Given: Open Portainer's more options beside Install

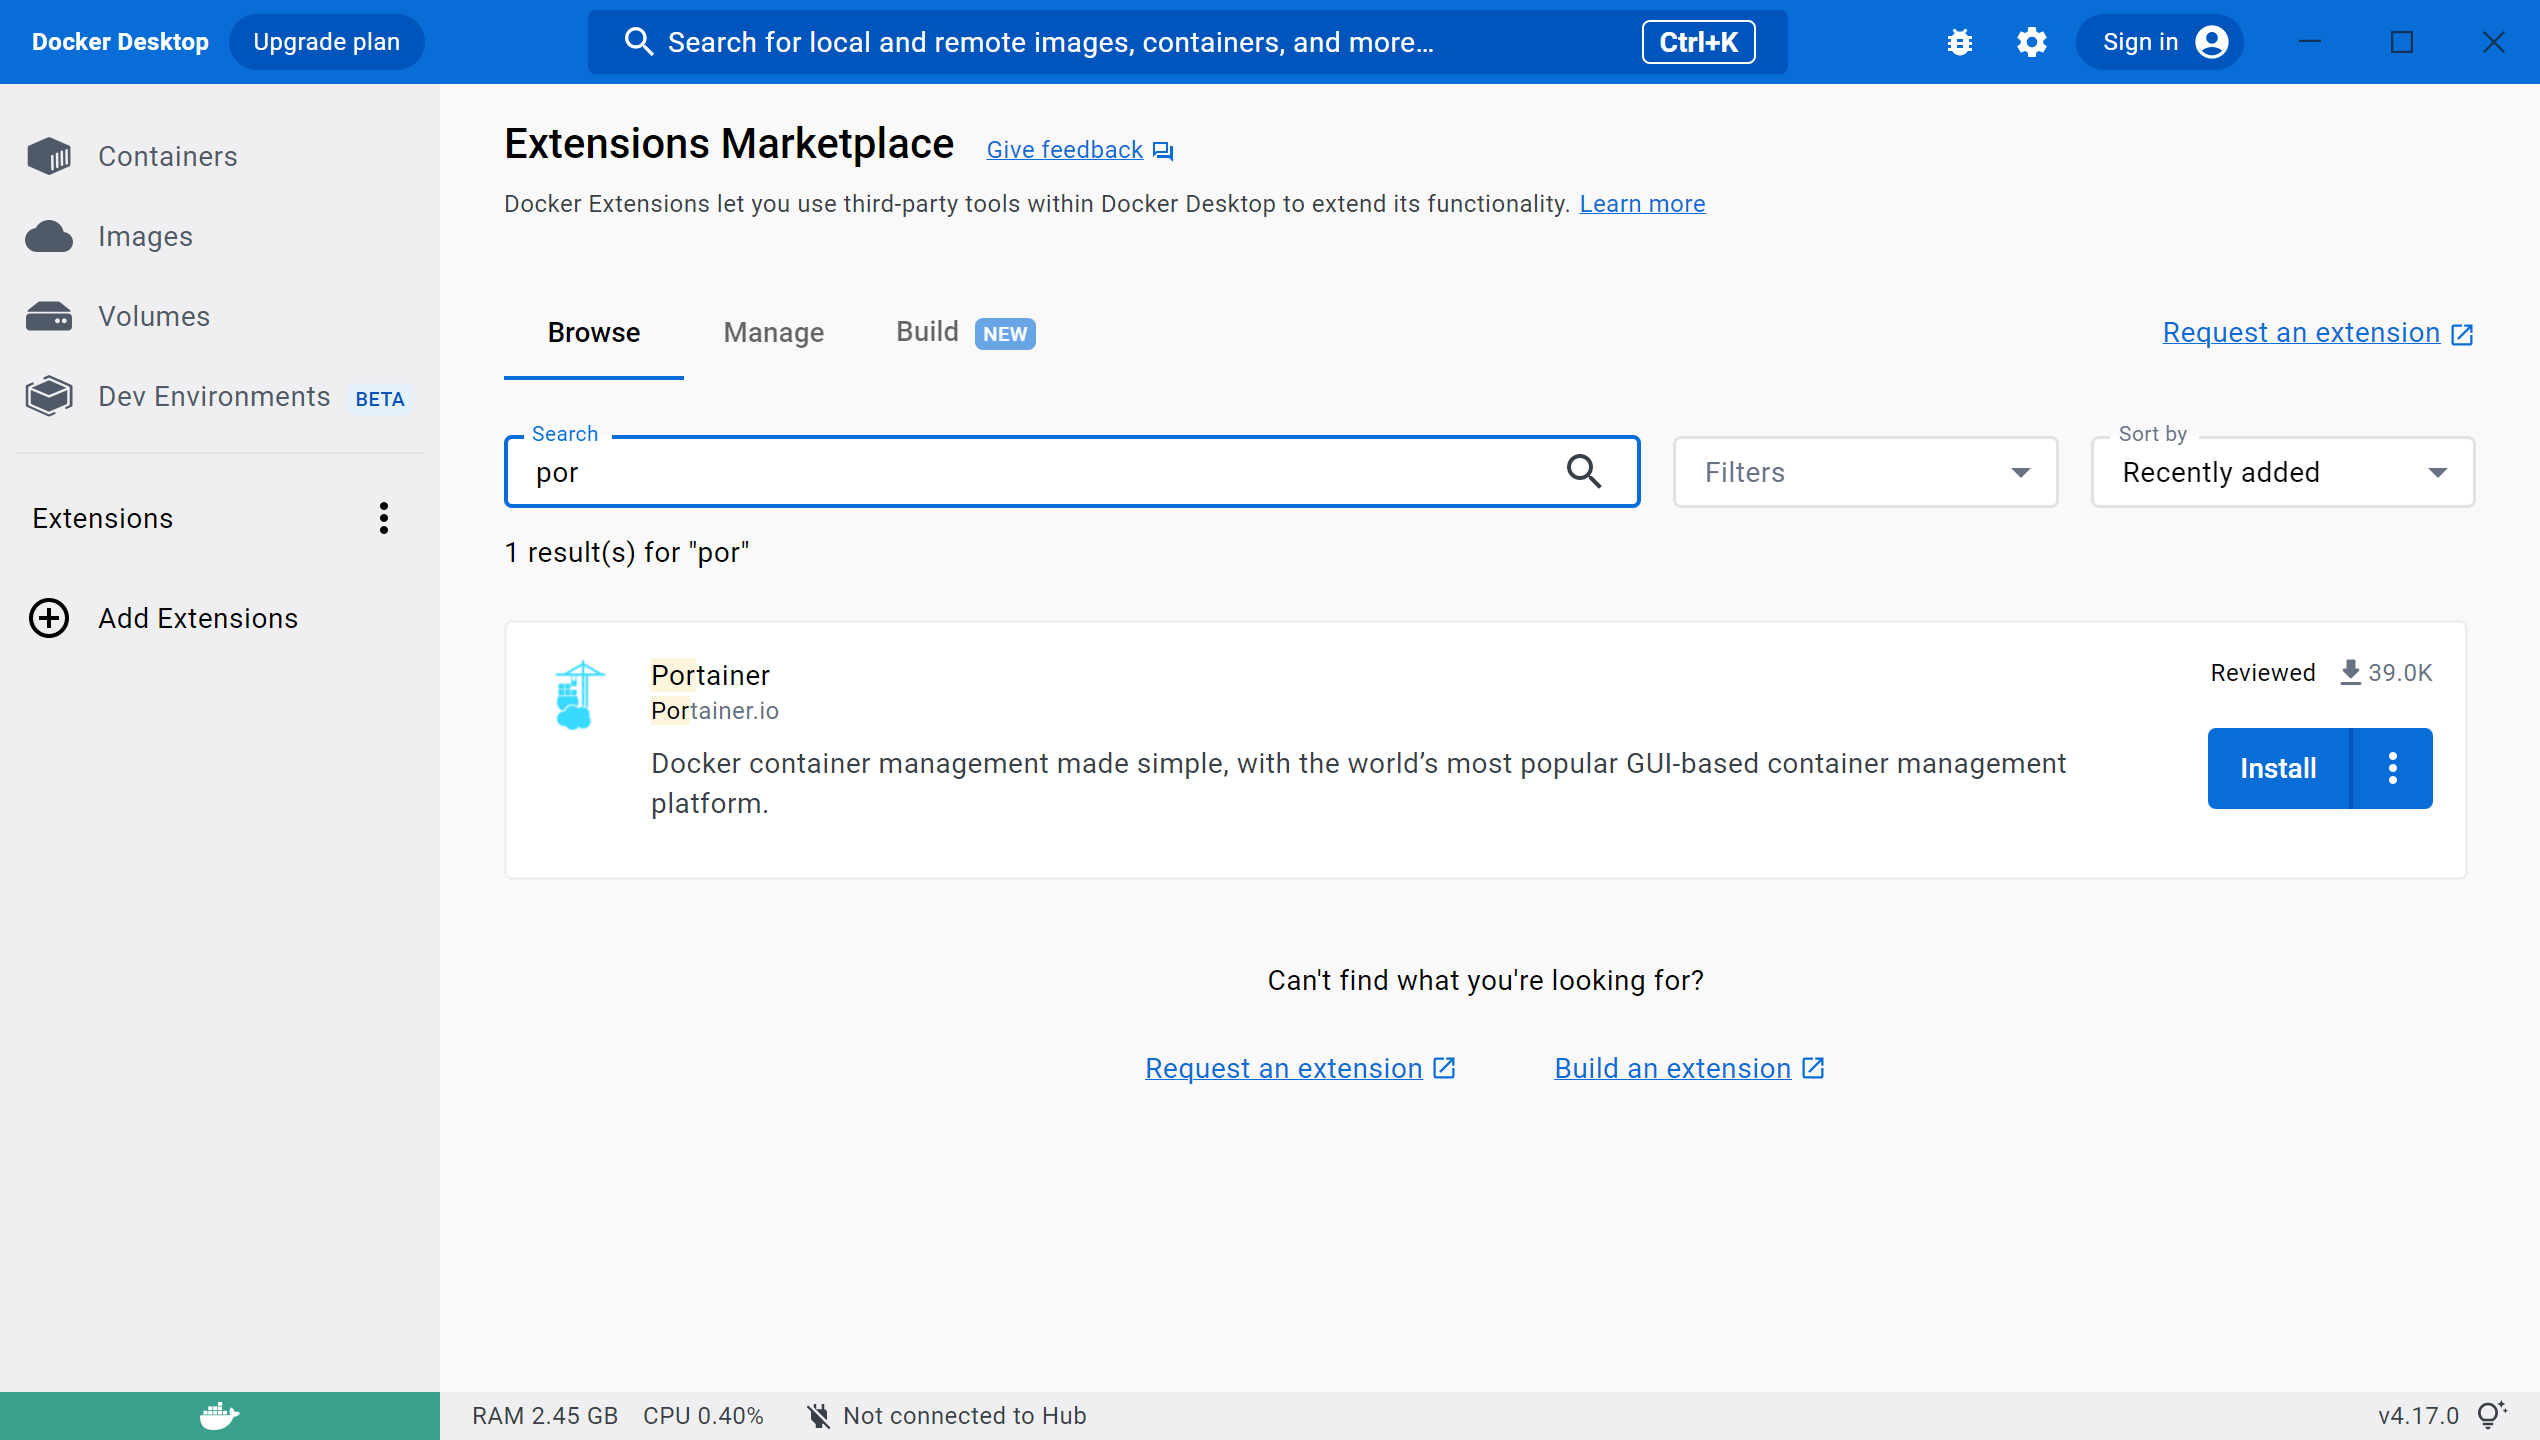Looking at the screenshot, I should point(2392,768).
